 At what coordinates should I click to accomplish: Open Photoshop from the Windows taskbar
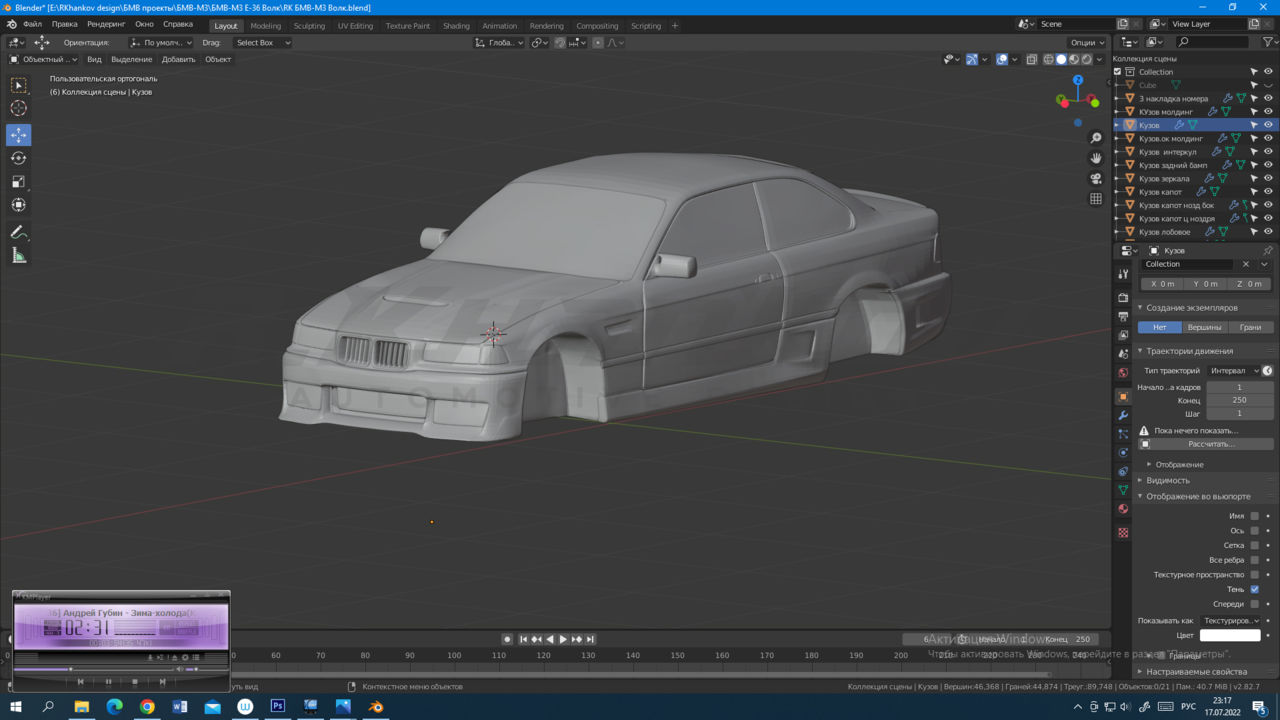[278, 707]
